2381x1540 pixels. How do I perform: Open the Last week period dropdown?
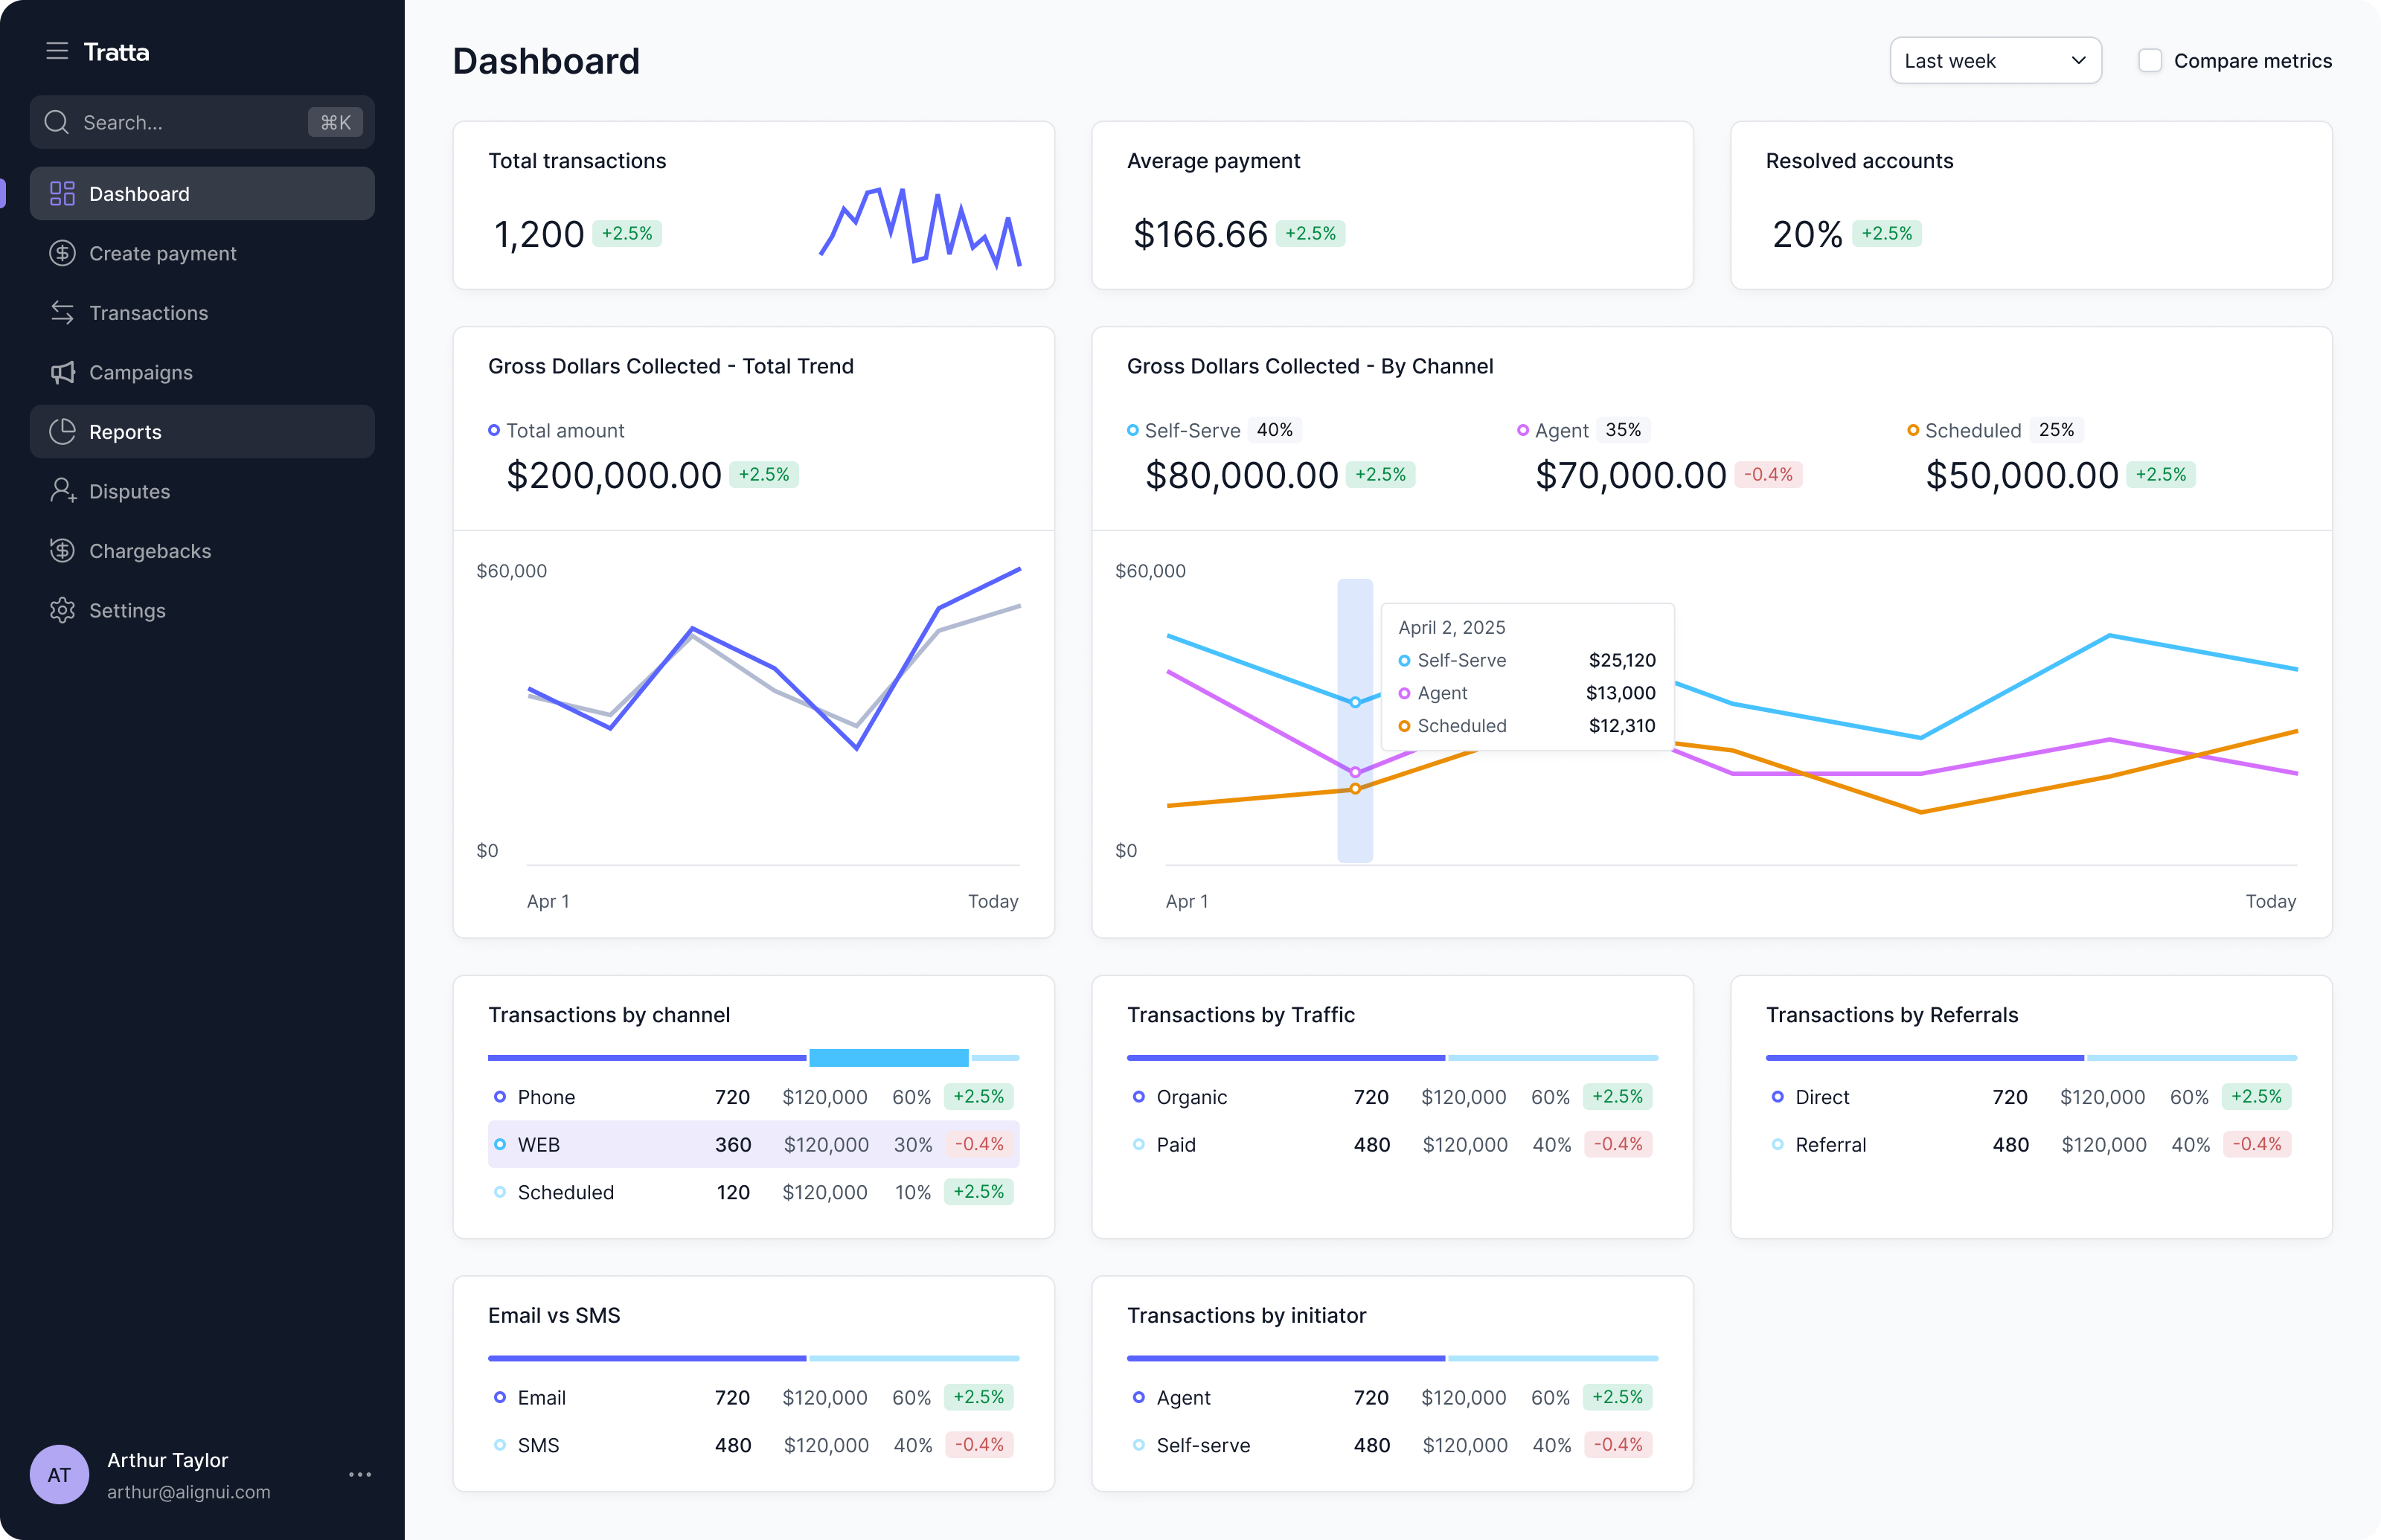[x=1995, y=61]
